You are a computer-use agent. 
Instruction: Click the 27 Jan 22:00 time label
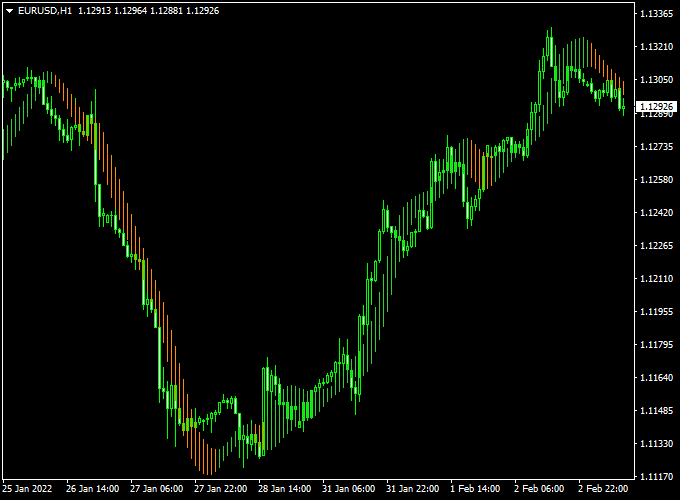point(220,489)
